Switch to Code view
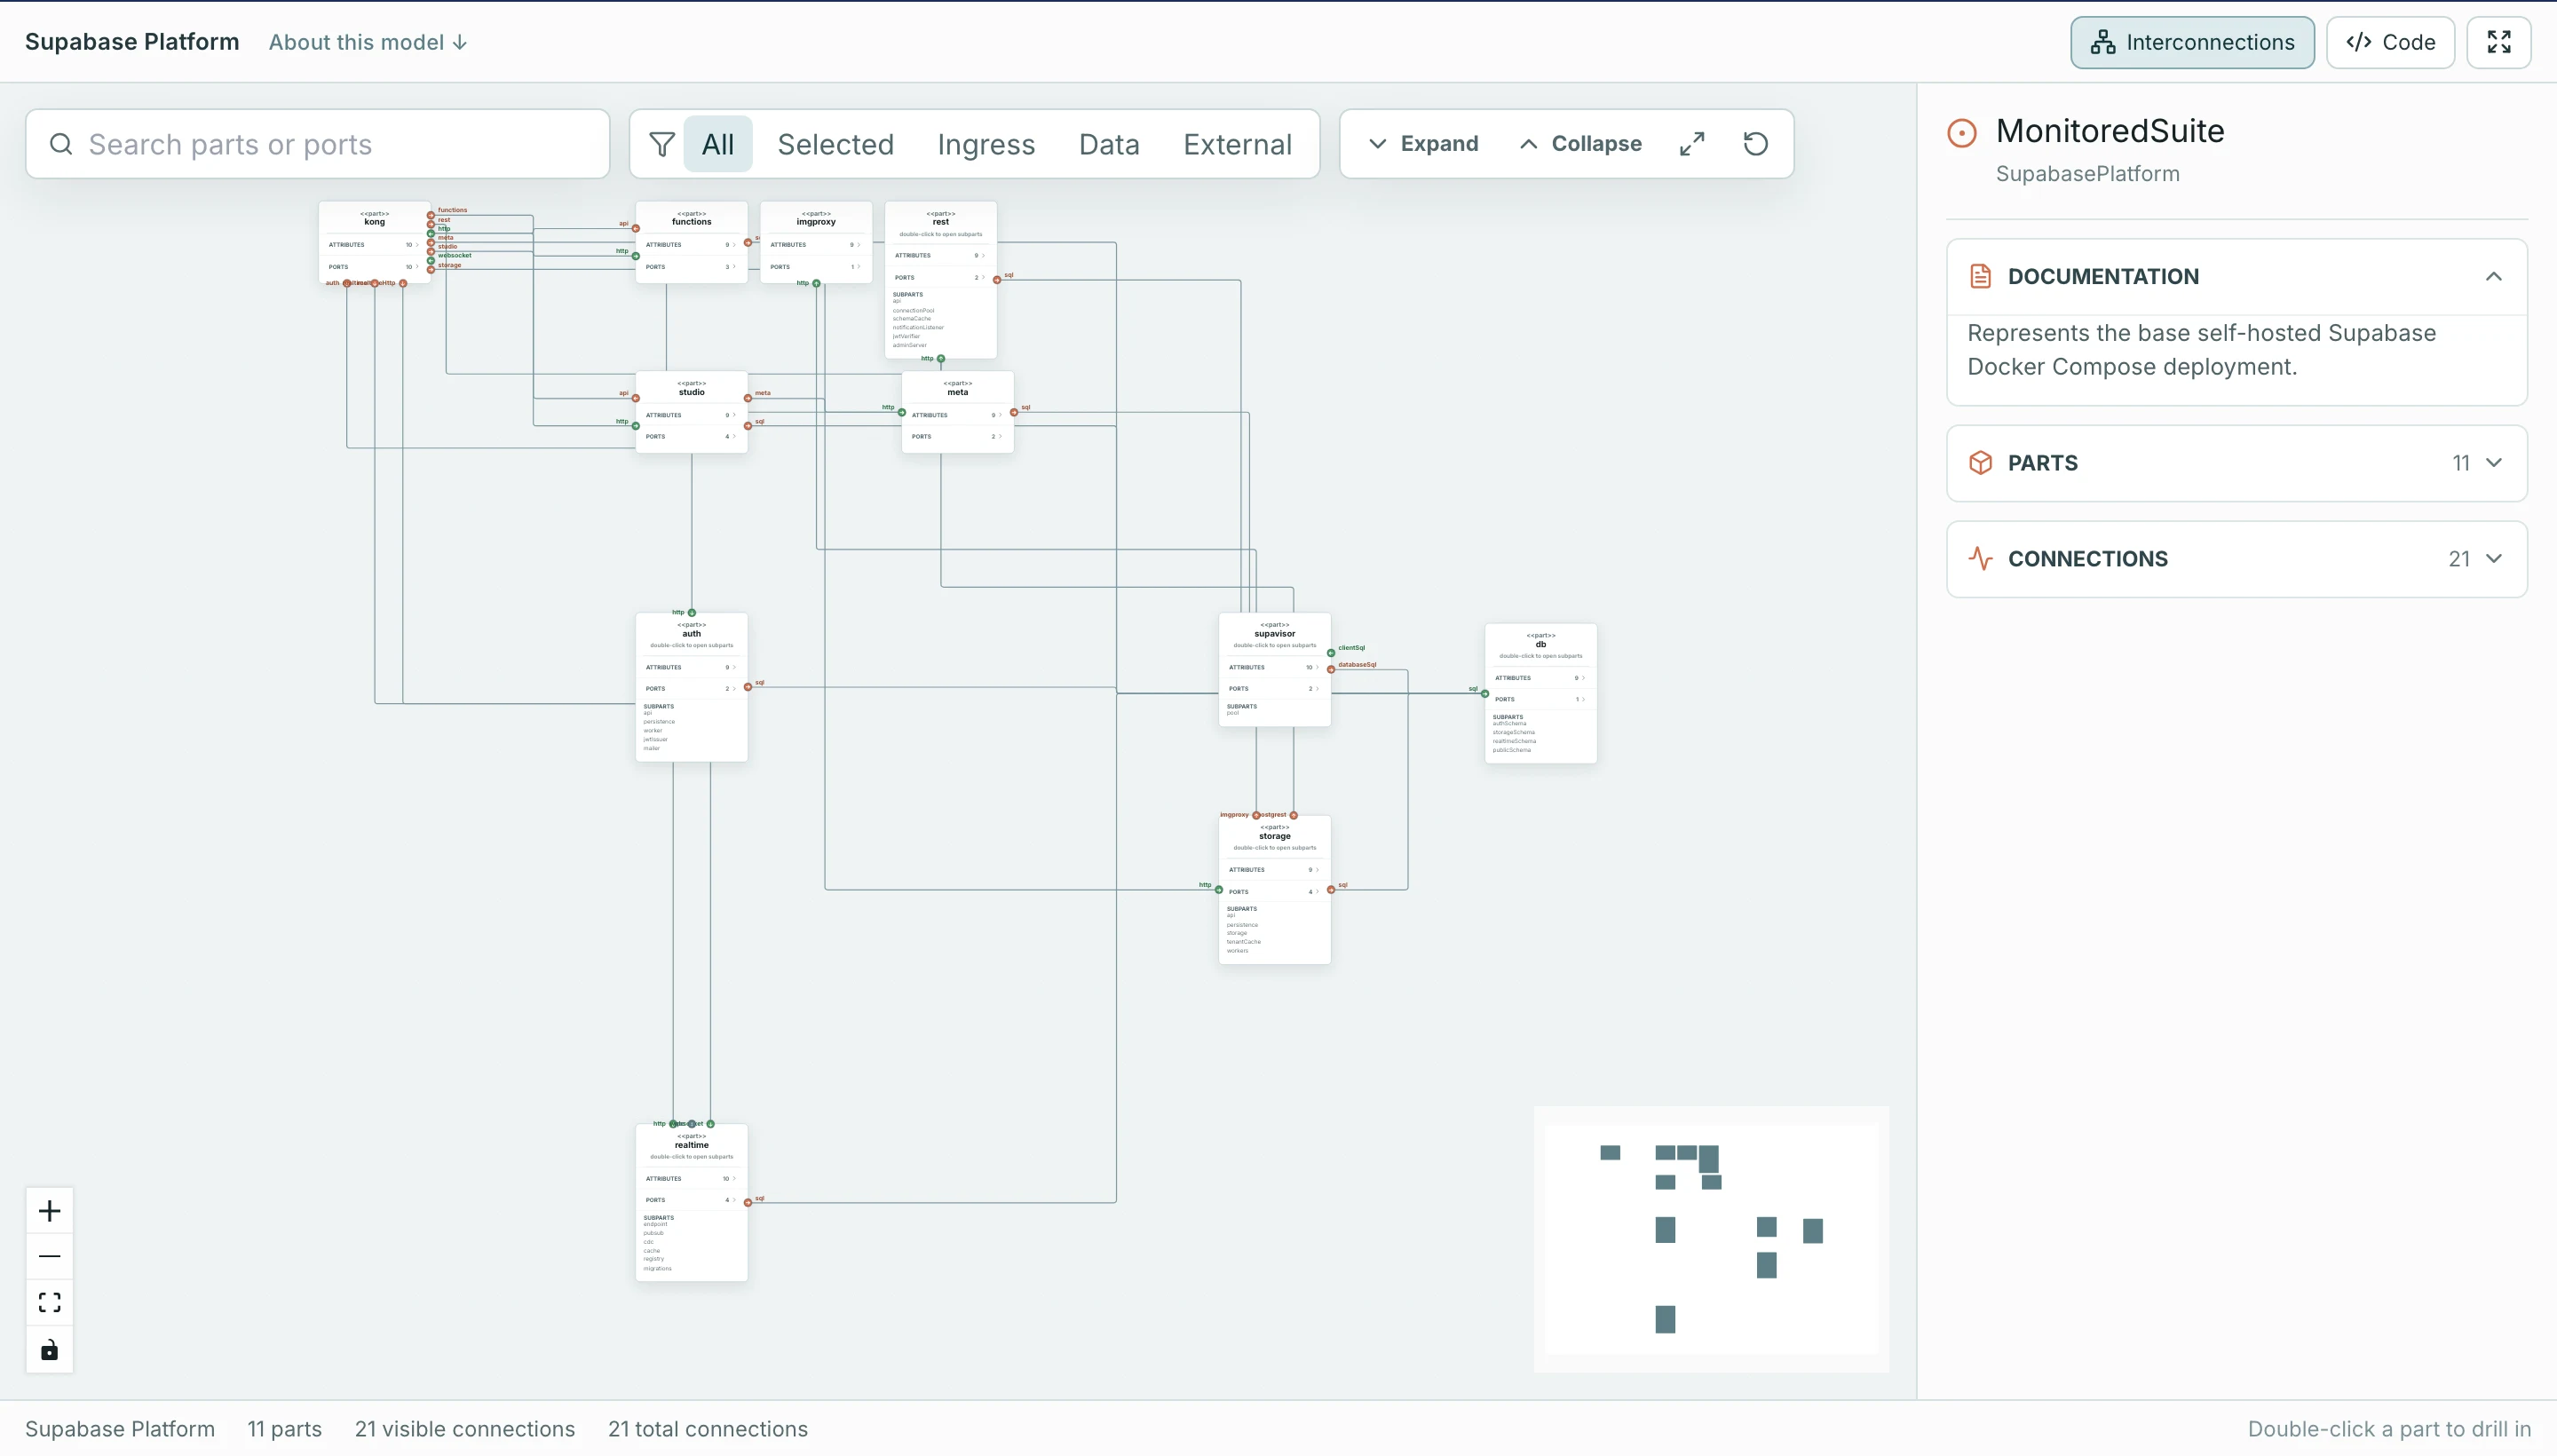 coord(2390,42)
